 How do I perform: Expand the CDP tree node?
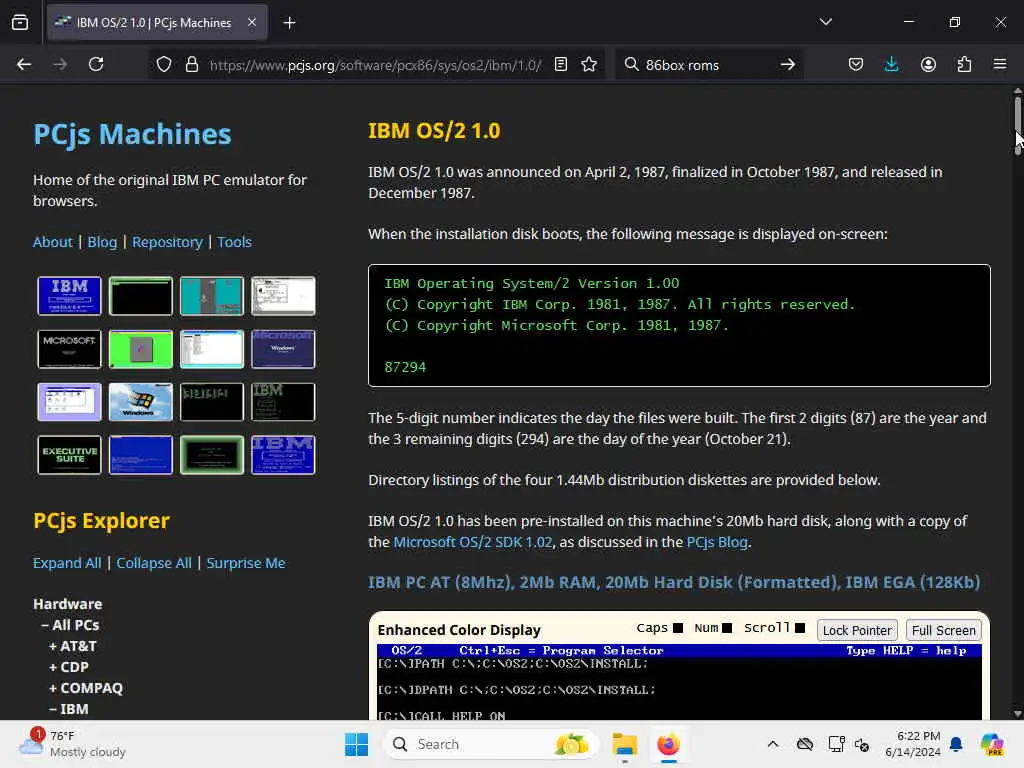(x=69, y=667)
